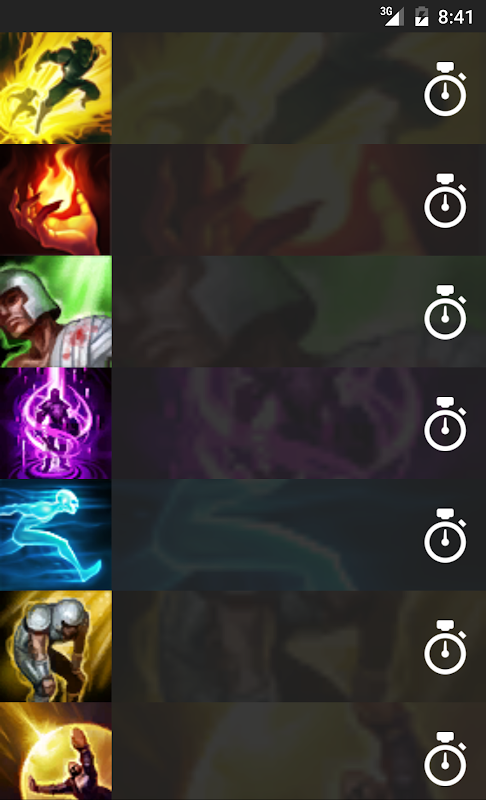Image resolution: width=486 pixels, height=800 pixels.
Task: Tap the 8:41 clock in status bar
Action: 455,17
